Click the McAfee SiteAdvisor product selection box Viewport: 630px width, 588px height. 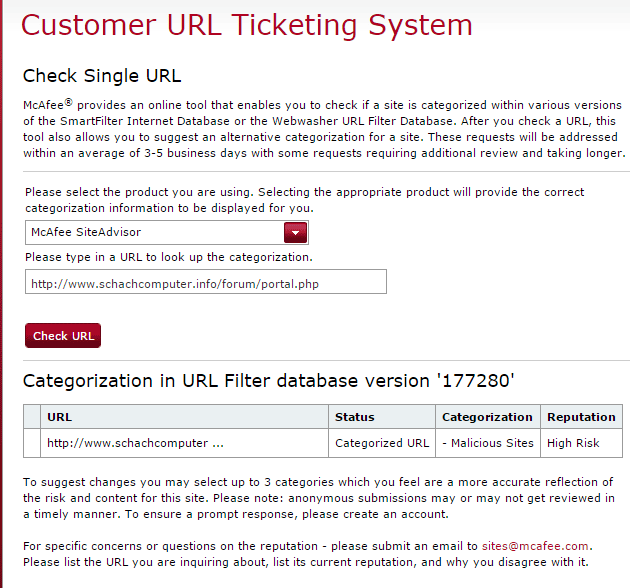point(155,233)
